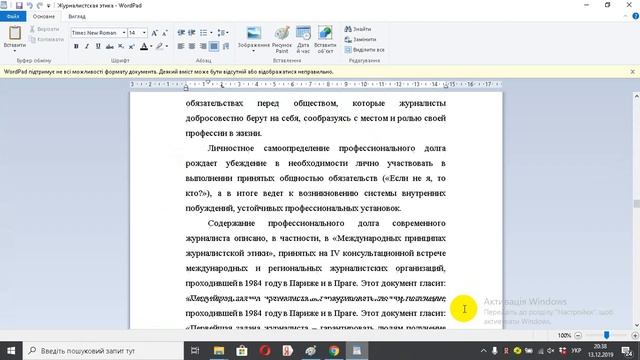Click the Копіювати copy button
The width and height of the screenshot is (640, 360).
(47, 39)
